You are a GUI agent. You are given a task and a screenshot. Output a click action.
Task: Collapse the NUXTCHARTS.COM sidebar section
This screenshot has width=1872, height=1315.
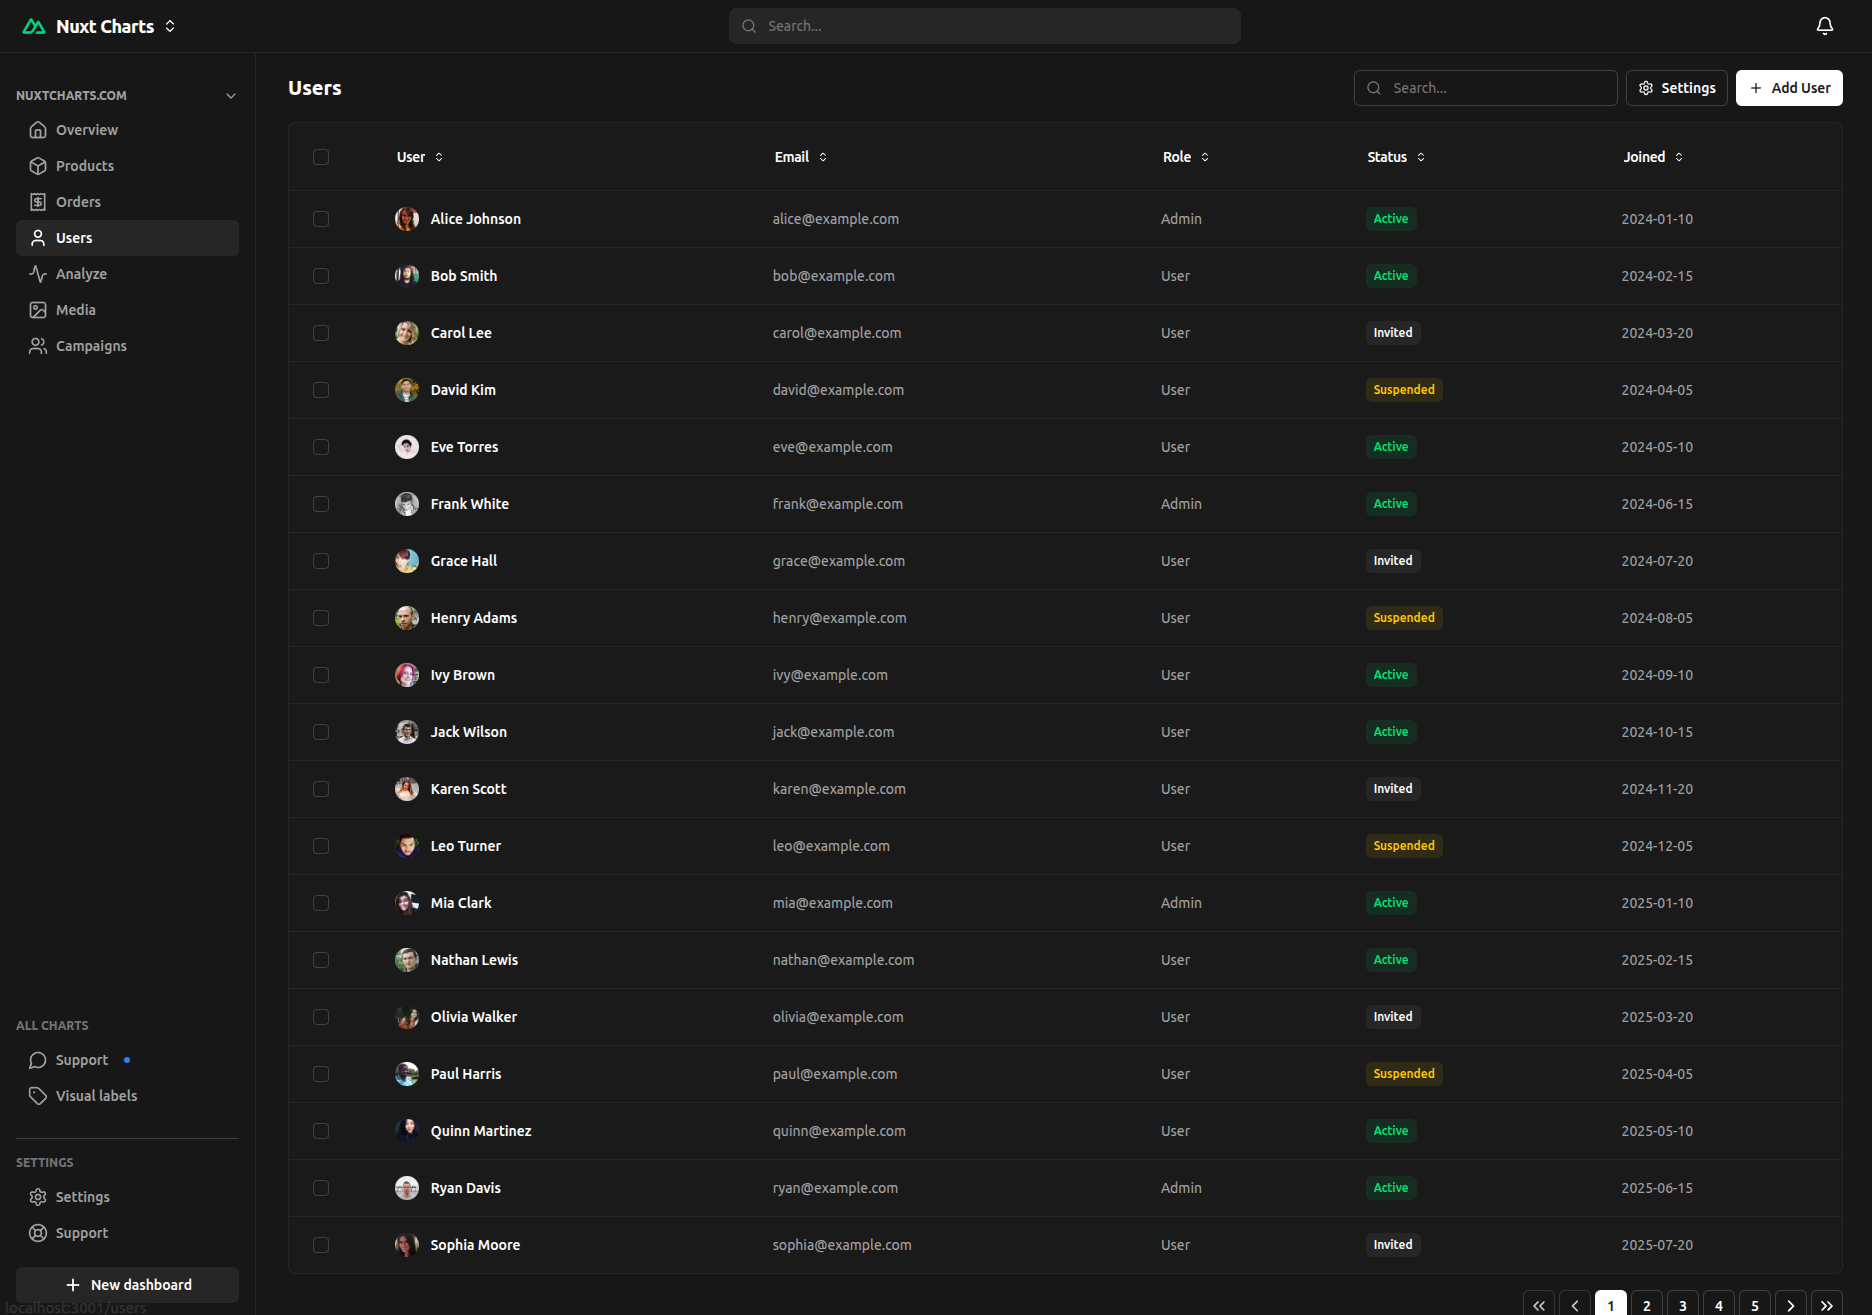click(x=231, y=96)
